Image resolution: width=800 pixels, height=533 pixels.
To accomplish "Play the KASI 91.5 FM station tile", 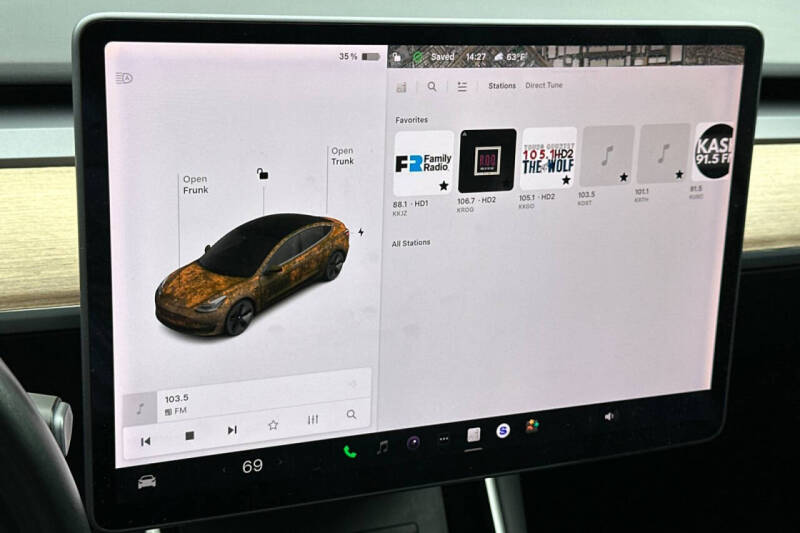I will point(714,151).
